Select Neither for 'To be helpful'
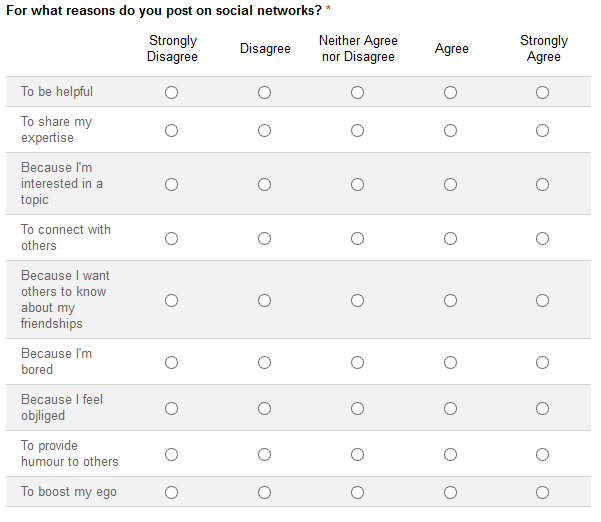This screenshot has width=601, height=522. pos(357,92)
